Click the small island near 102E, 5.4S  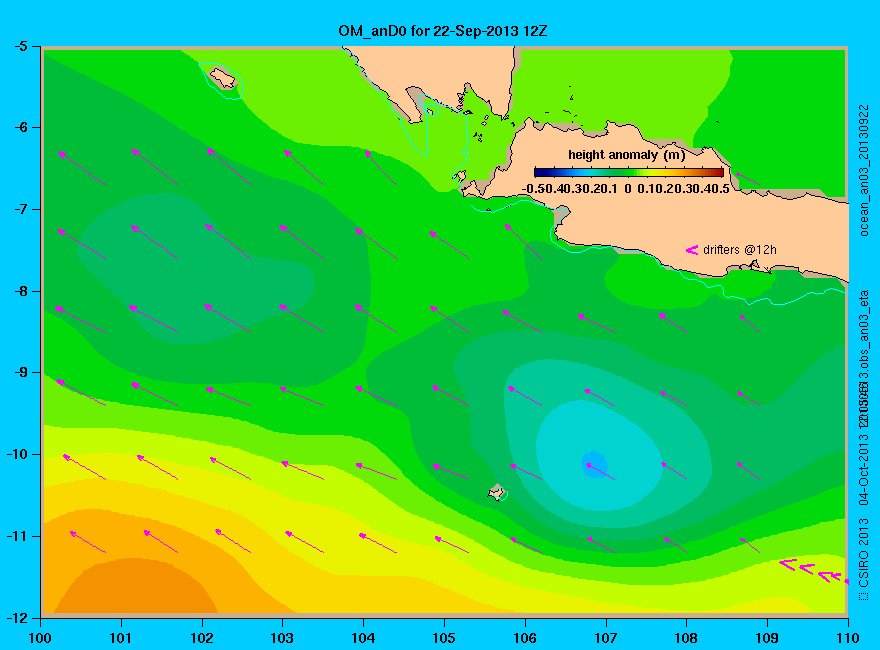click(x=223, y=78)
